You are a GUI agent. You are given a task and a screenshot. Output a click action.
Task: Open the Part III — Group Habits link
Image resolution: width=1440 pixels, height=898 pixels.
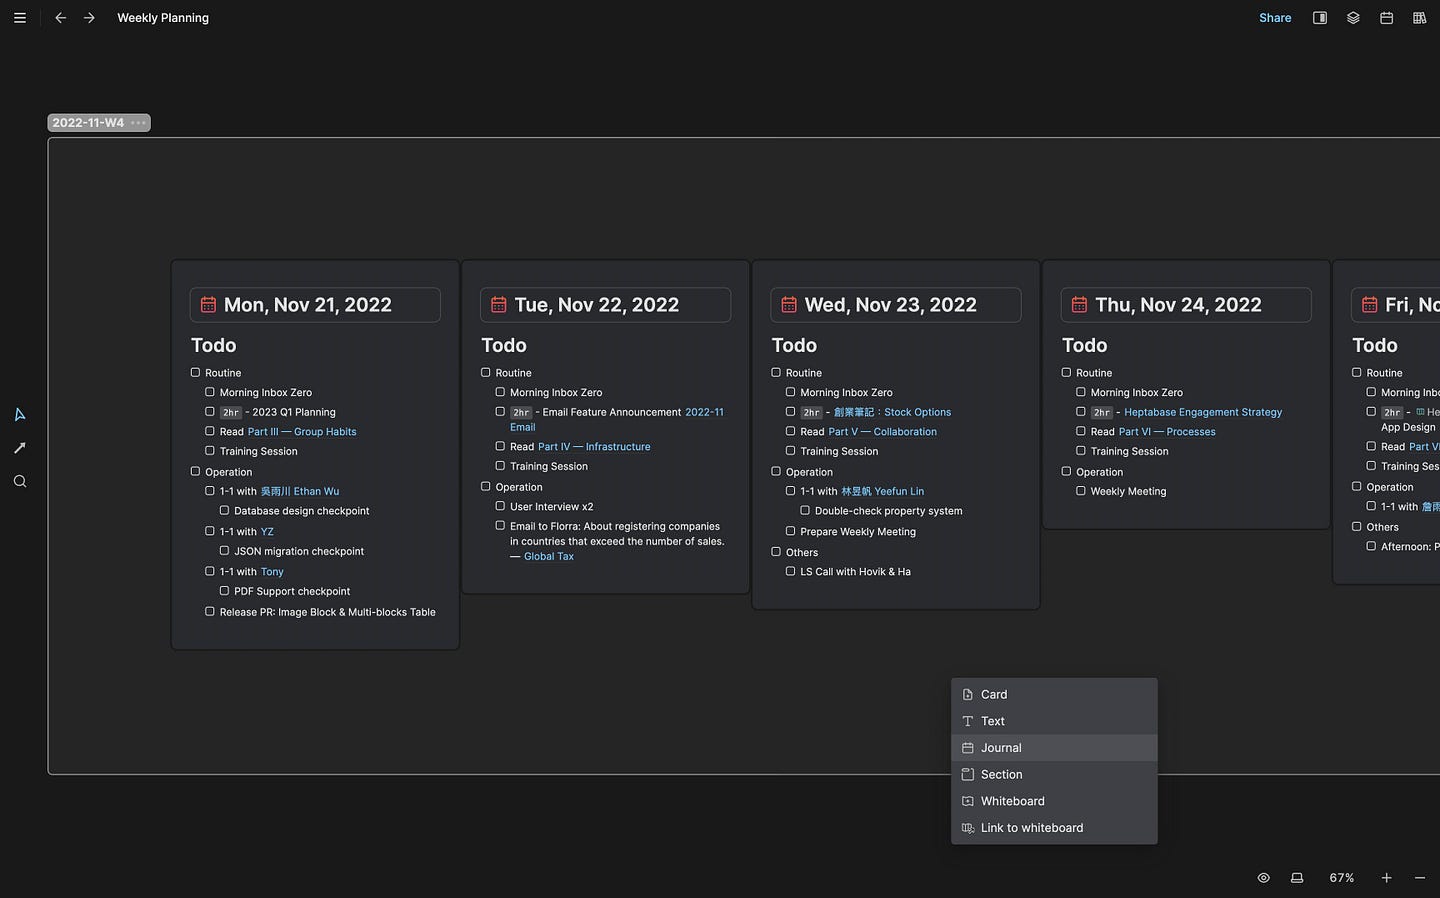click(x=302, y=432)
